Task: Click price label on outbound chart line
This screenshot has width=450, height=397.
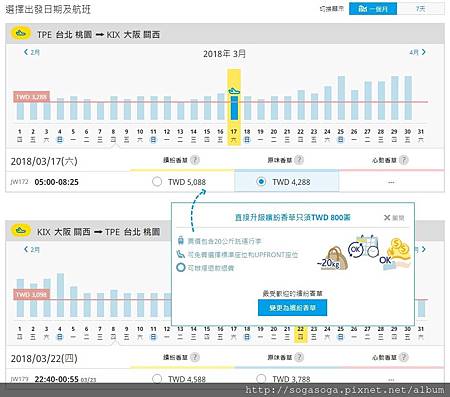Action: [x=32, y=97]
